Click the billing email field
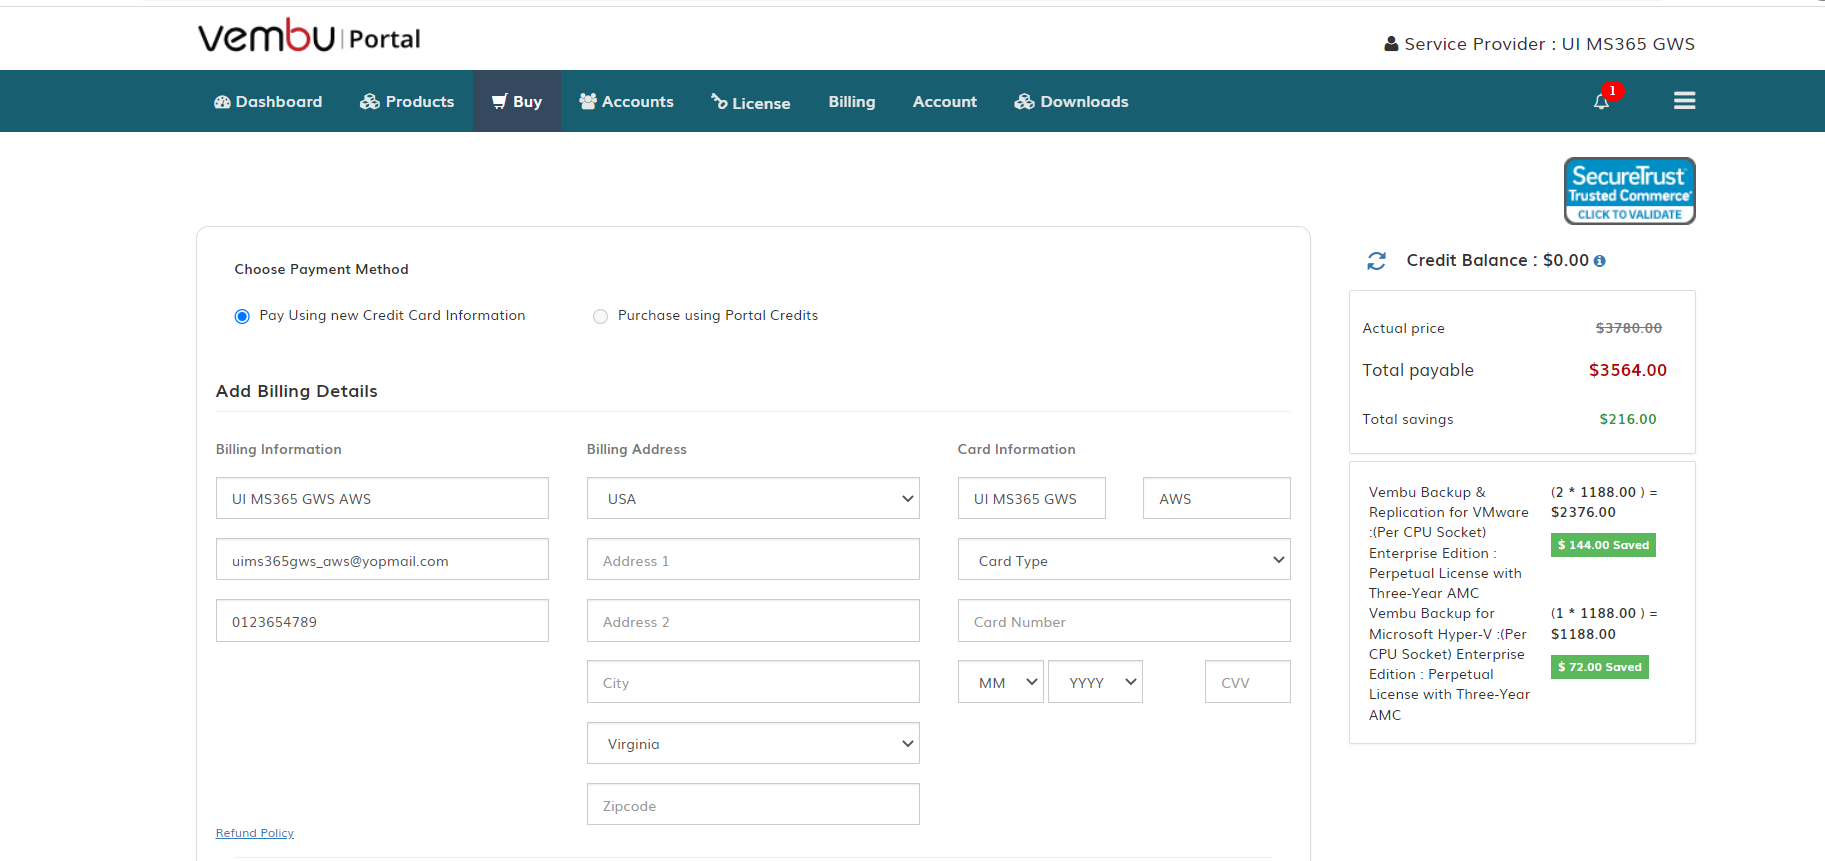This screenshot has height=861, width=1825. [382, 560]
